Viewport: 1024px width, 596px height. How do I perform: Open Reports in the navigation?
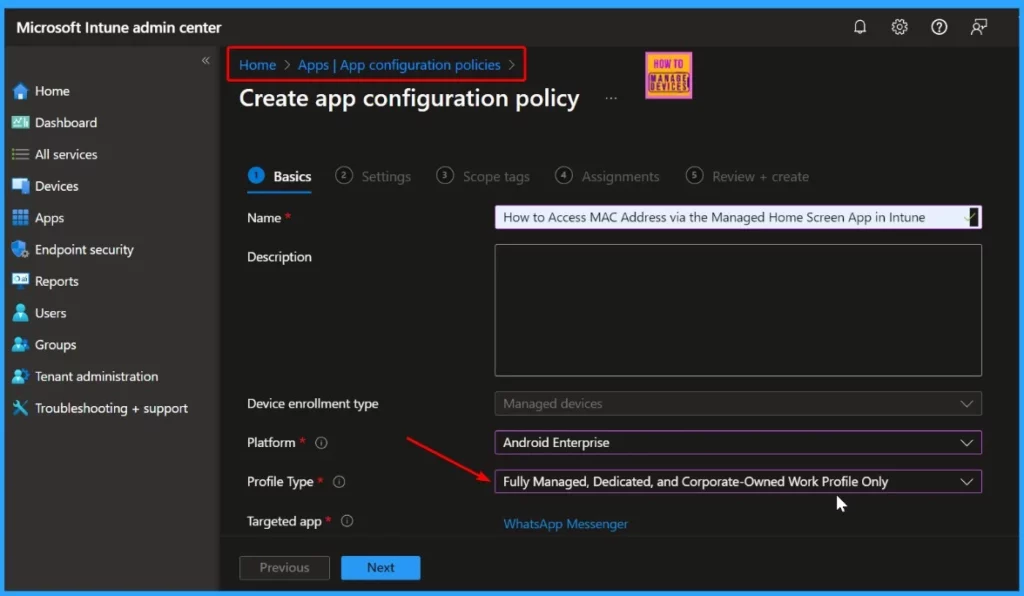[x=57, y=281]
